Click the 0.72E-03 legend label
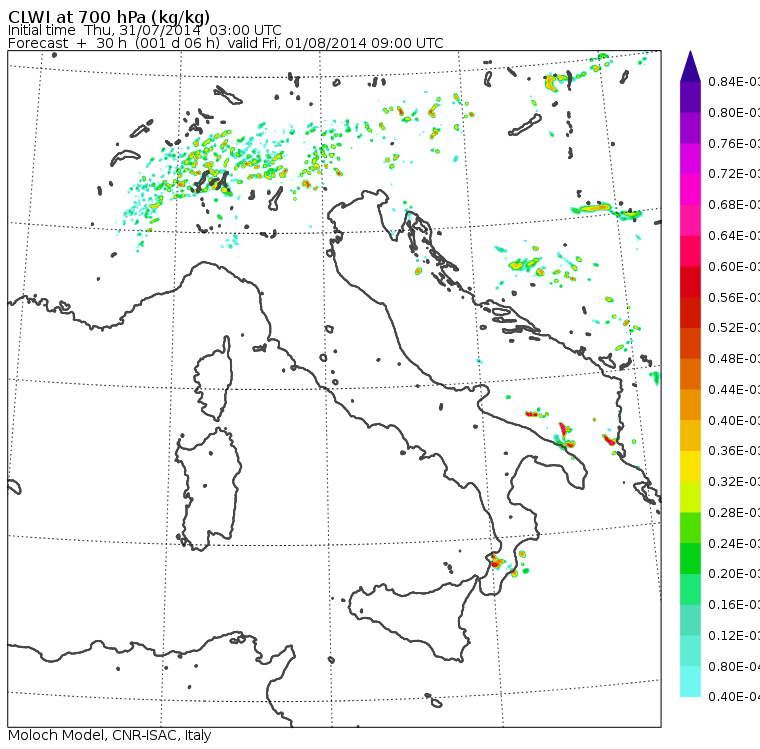Screen dimensions: 760x749 coord(734,174)
